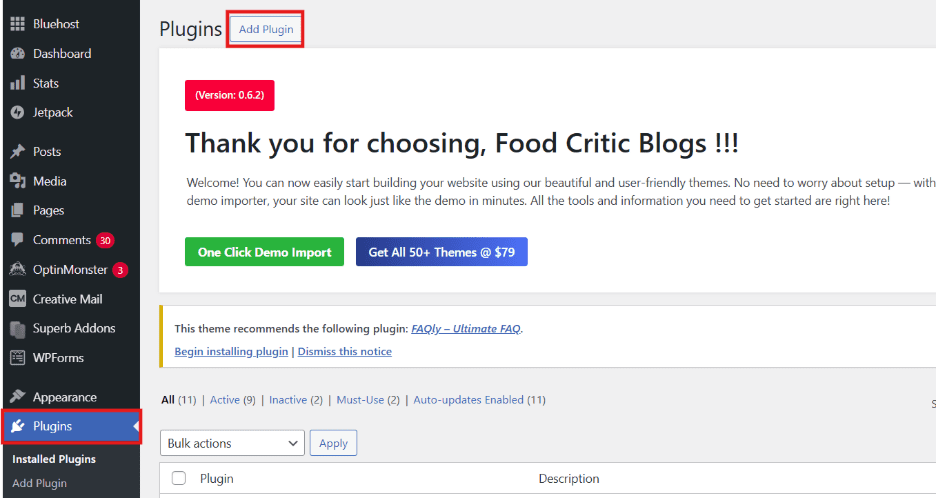Filter plugins by Inactive (2)
The height and width of the screenshot is (498, 936).
tap(295, 400)
